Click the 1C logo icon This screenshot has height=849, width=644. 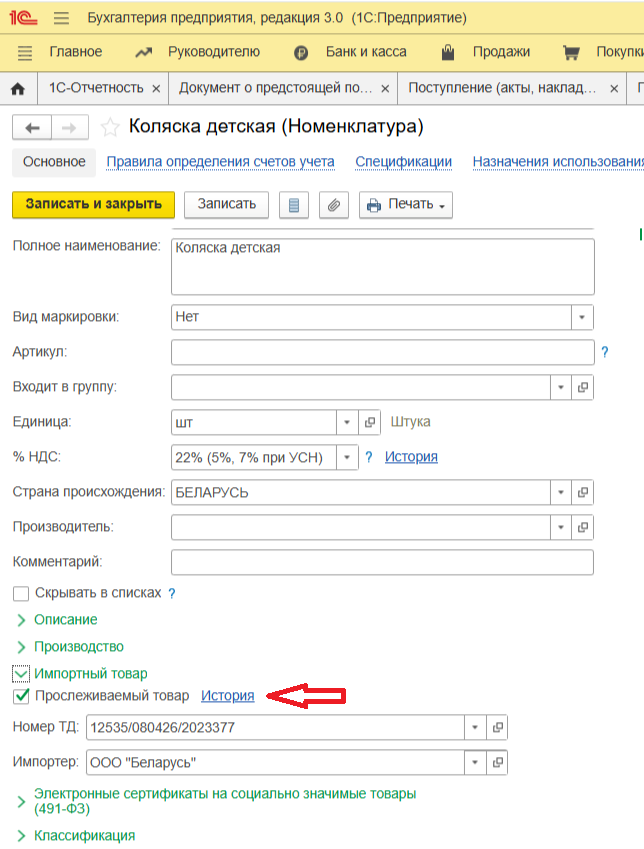23,18
